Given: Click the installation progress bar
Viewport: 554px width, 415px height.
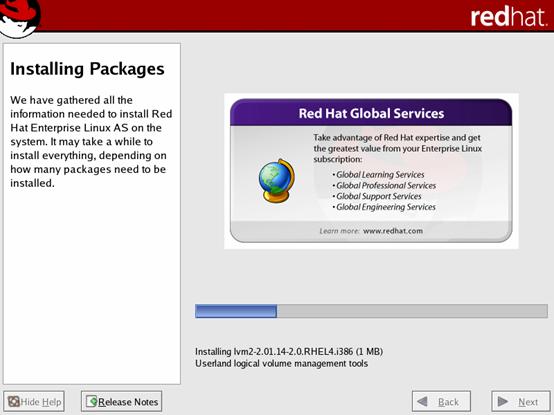Looking at the screenshot, I should point(371,311).
